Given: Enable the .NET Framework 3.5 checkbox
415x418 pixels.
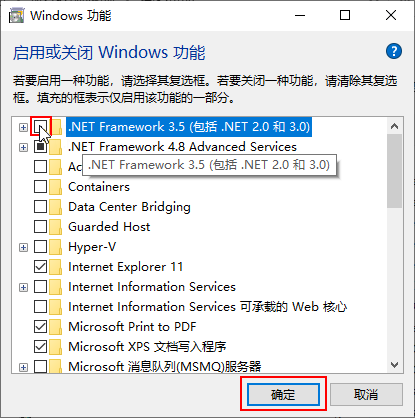Looking at the screenshot, I should [x=40, y=127].
